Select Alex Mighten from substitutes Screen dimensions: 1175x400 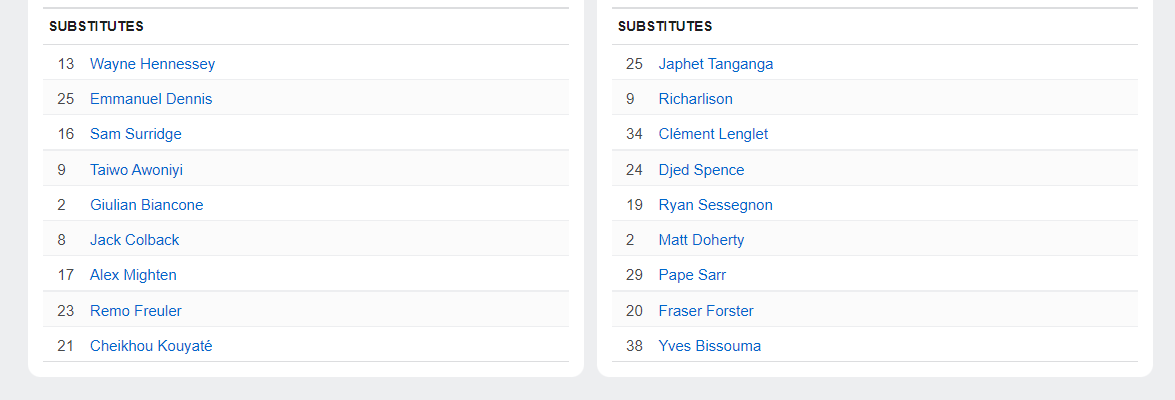tap(133, 275)
